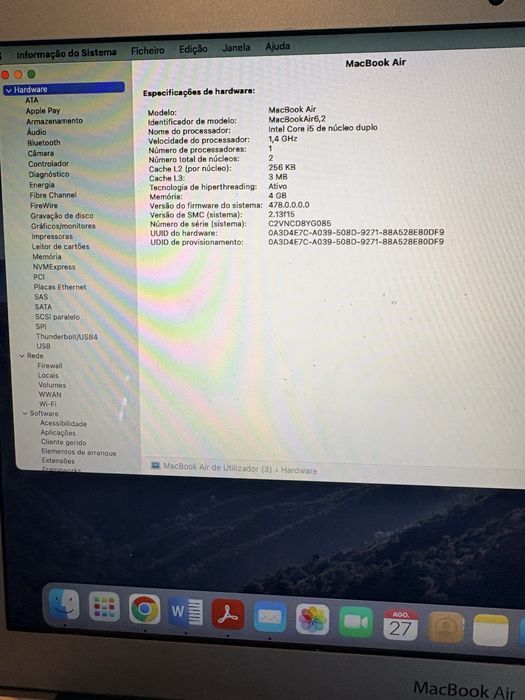Select Thunderbolt/USB4 in the sidebar
Image resolution: width=525 pixels, height=700 pixels.
[67, 337]
